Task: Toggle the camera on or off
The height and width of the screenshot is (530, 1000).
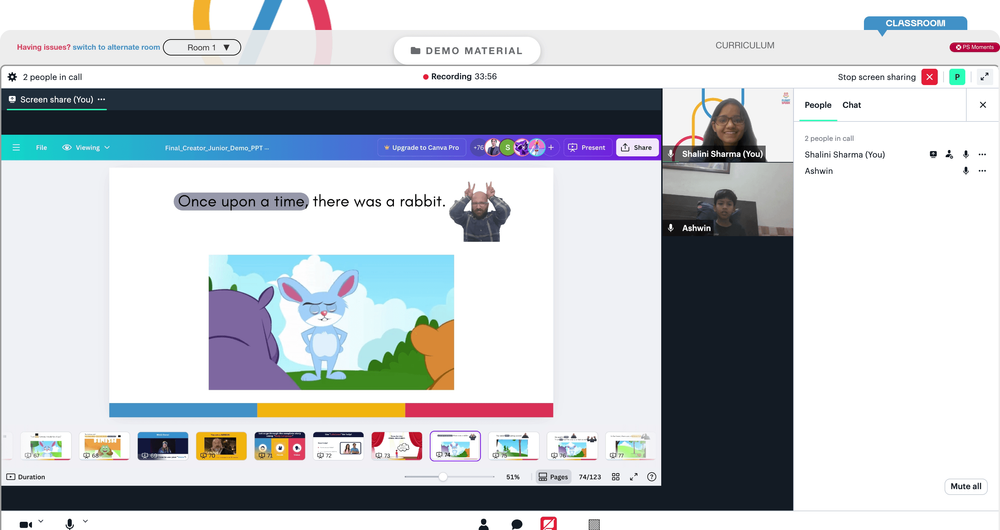Action: click(26, 524)
